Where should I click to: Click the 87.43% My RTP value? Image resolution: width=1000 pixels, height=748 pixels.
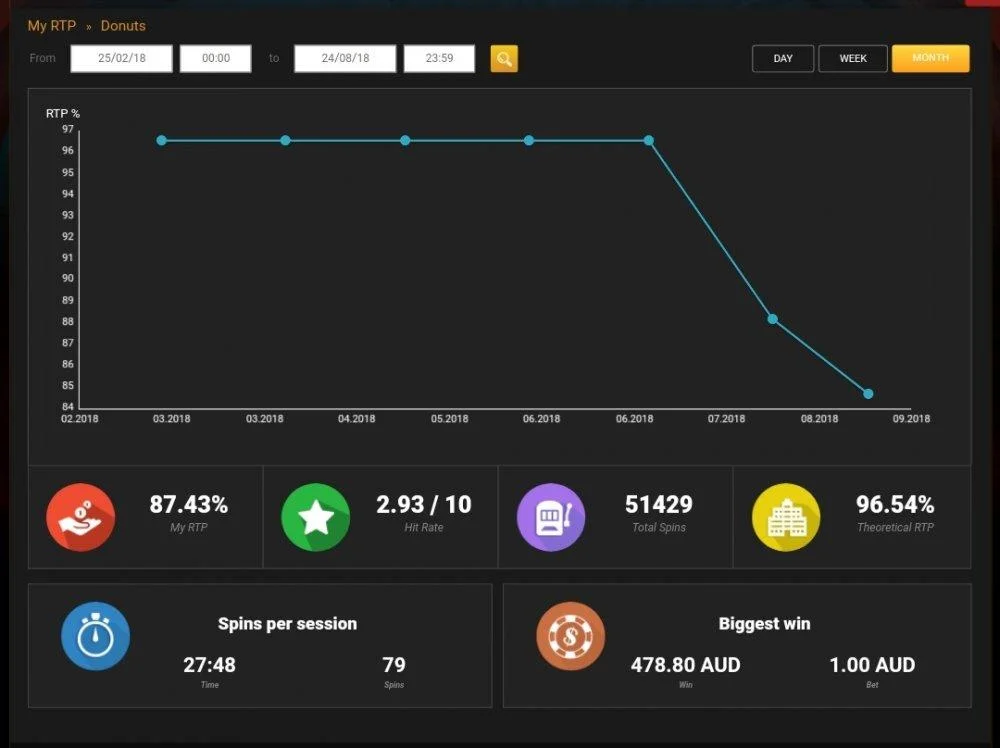pos(189,504)
